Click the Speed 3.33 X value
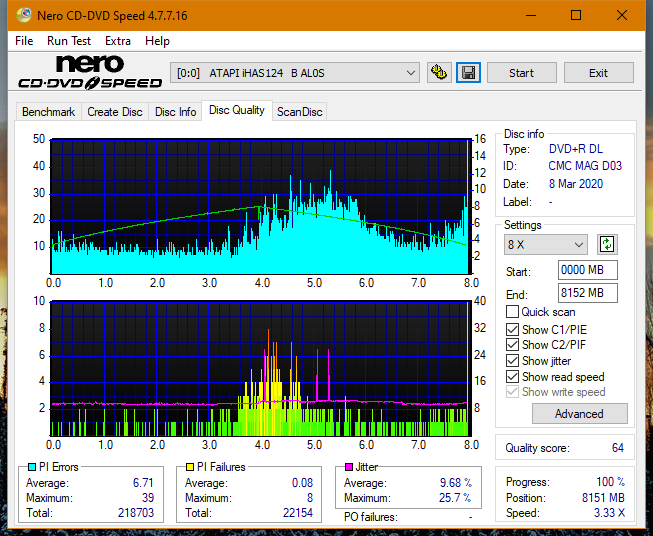Screen dimensions: 653x536 click(609, 513)
